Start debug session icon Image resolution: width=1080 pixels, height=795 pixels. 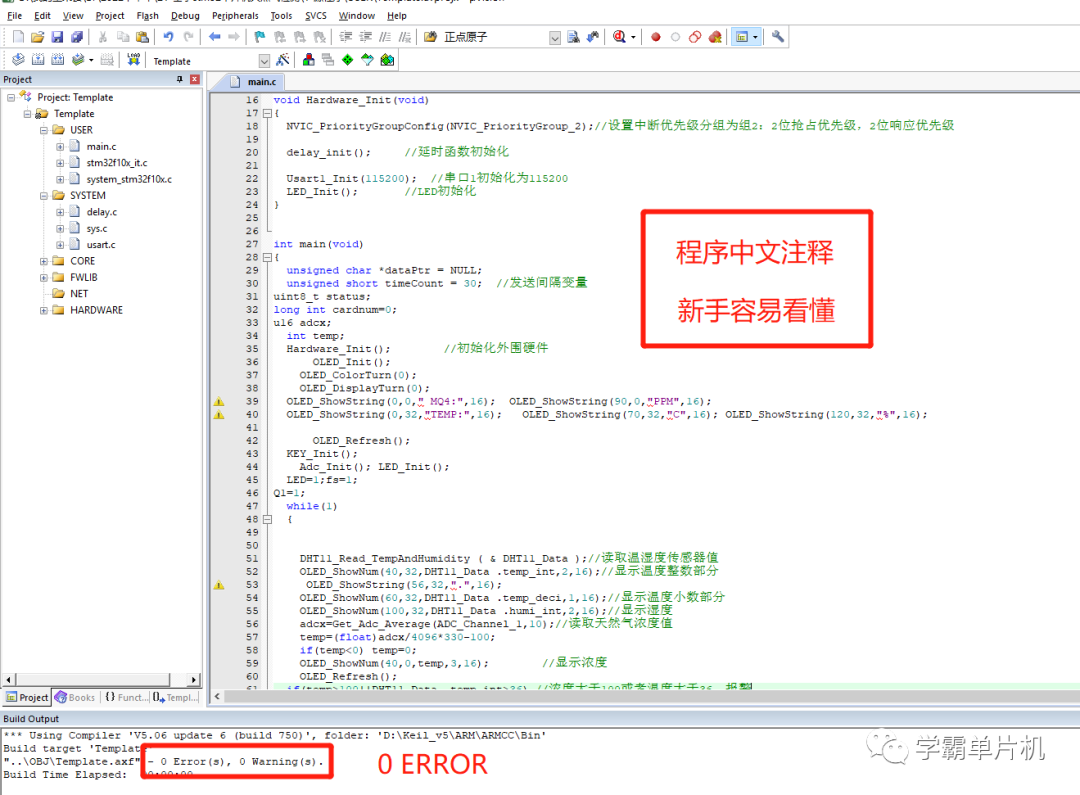[619, 37]
